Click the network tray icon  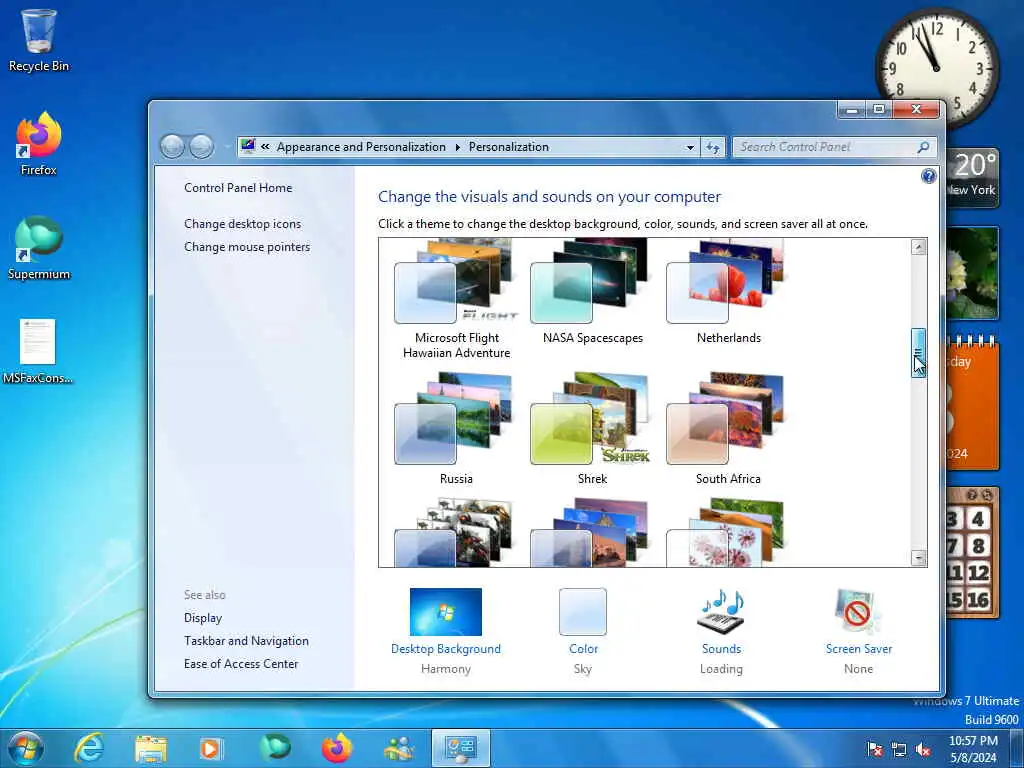coord(899,750)
